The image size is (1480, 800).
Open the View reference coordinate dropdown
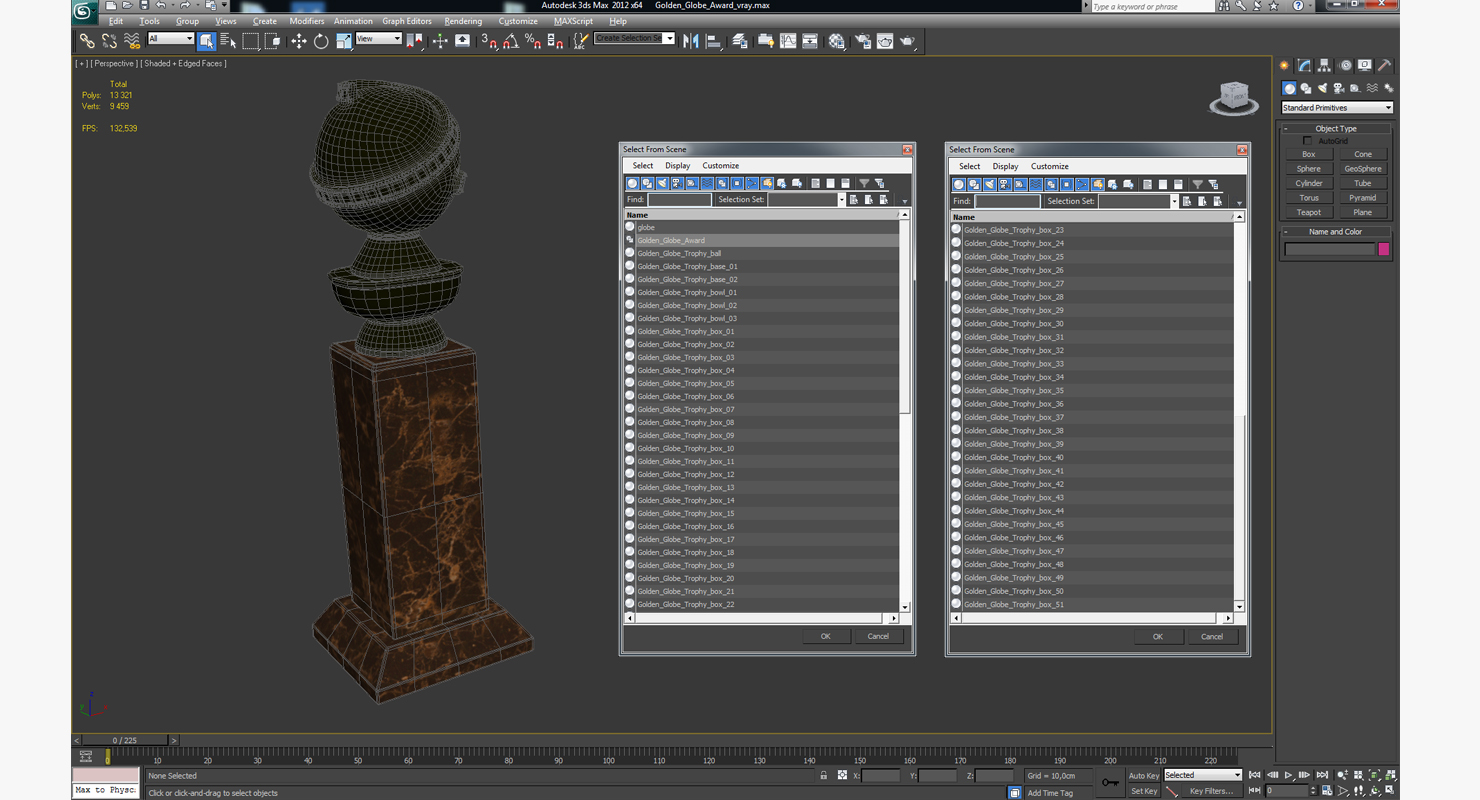[x=378, y=39]
